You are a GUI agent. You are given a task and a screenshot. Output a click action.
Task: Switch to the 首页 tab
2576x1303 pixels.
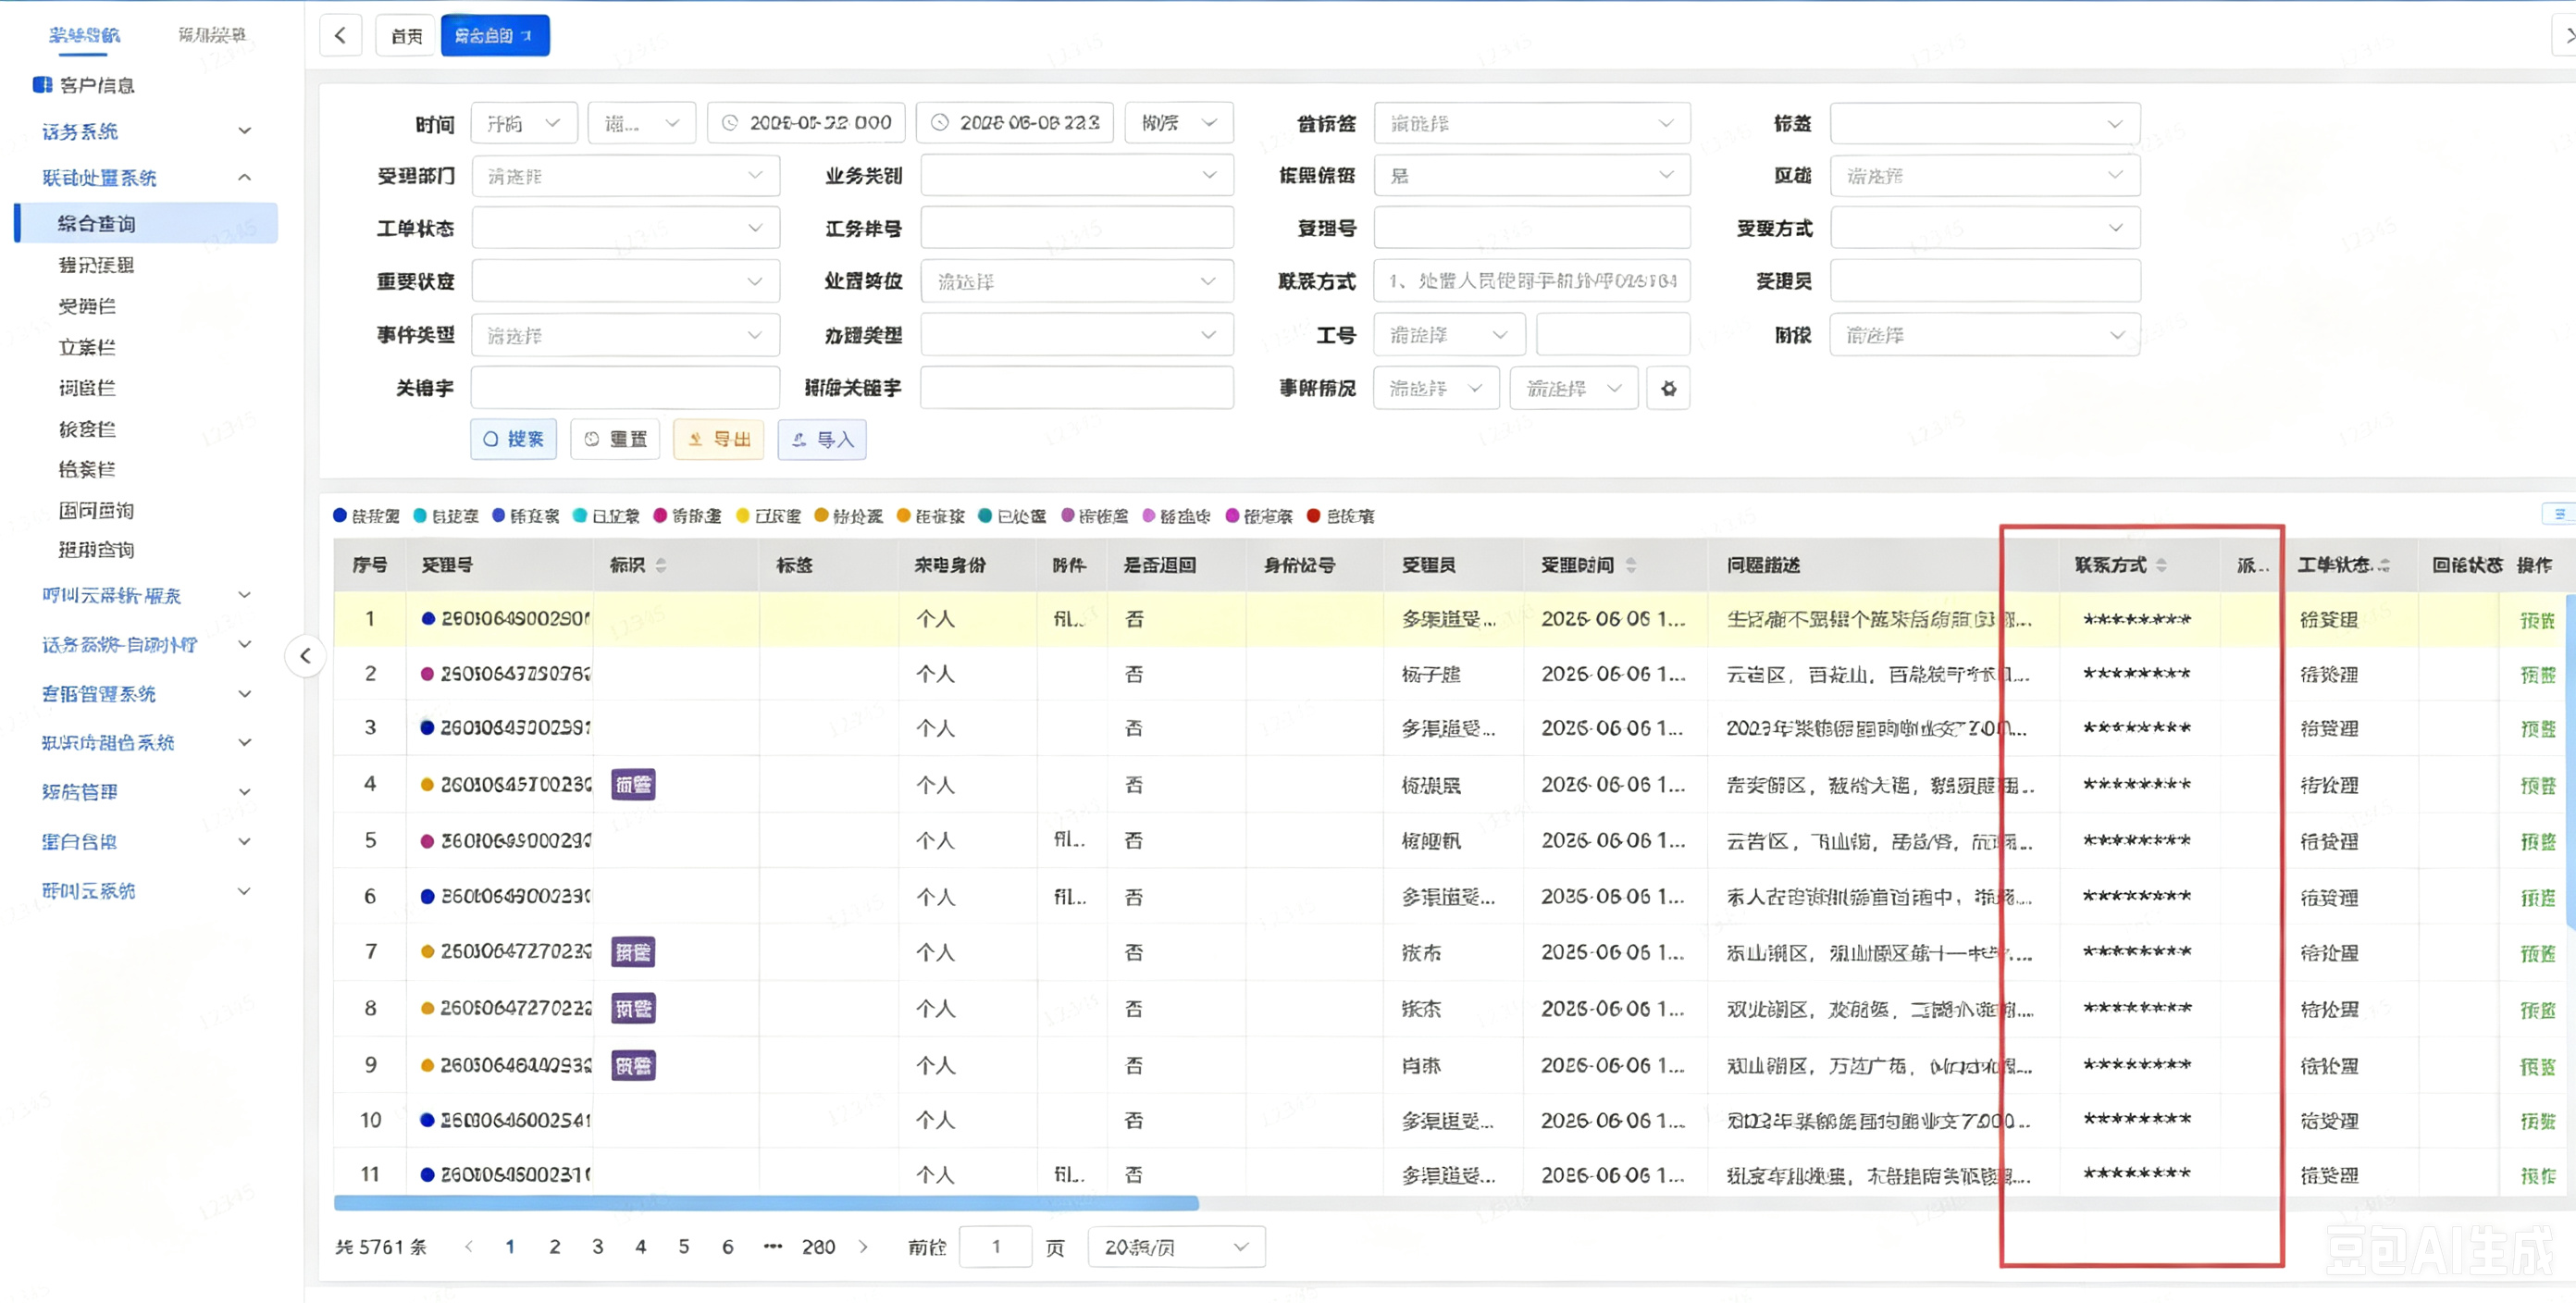tap(406, 36)
